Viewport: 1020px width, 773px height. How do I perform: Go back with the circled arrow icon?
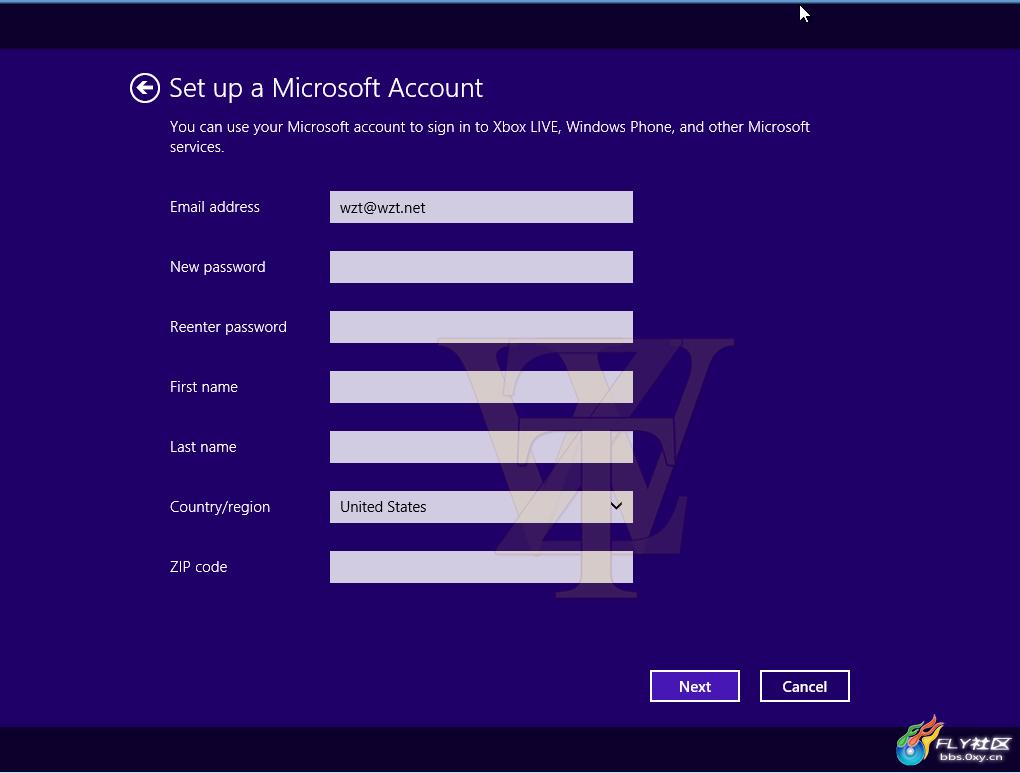coord(144,88)
